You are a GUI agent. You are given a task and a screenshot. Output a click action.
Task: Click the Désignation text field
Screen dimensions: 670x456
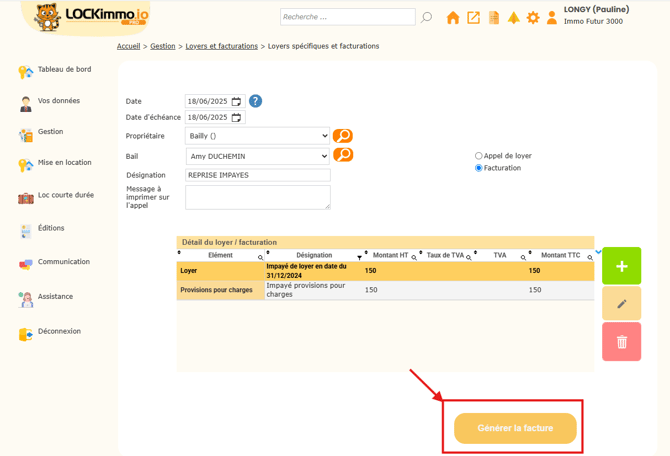[x=258, y=175]
